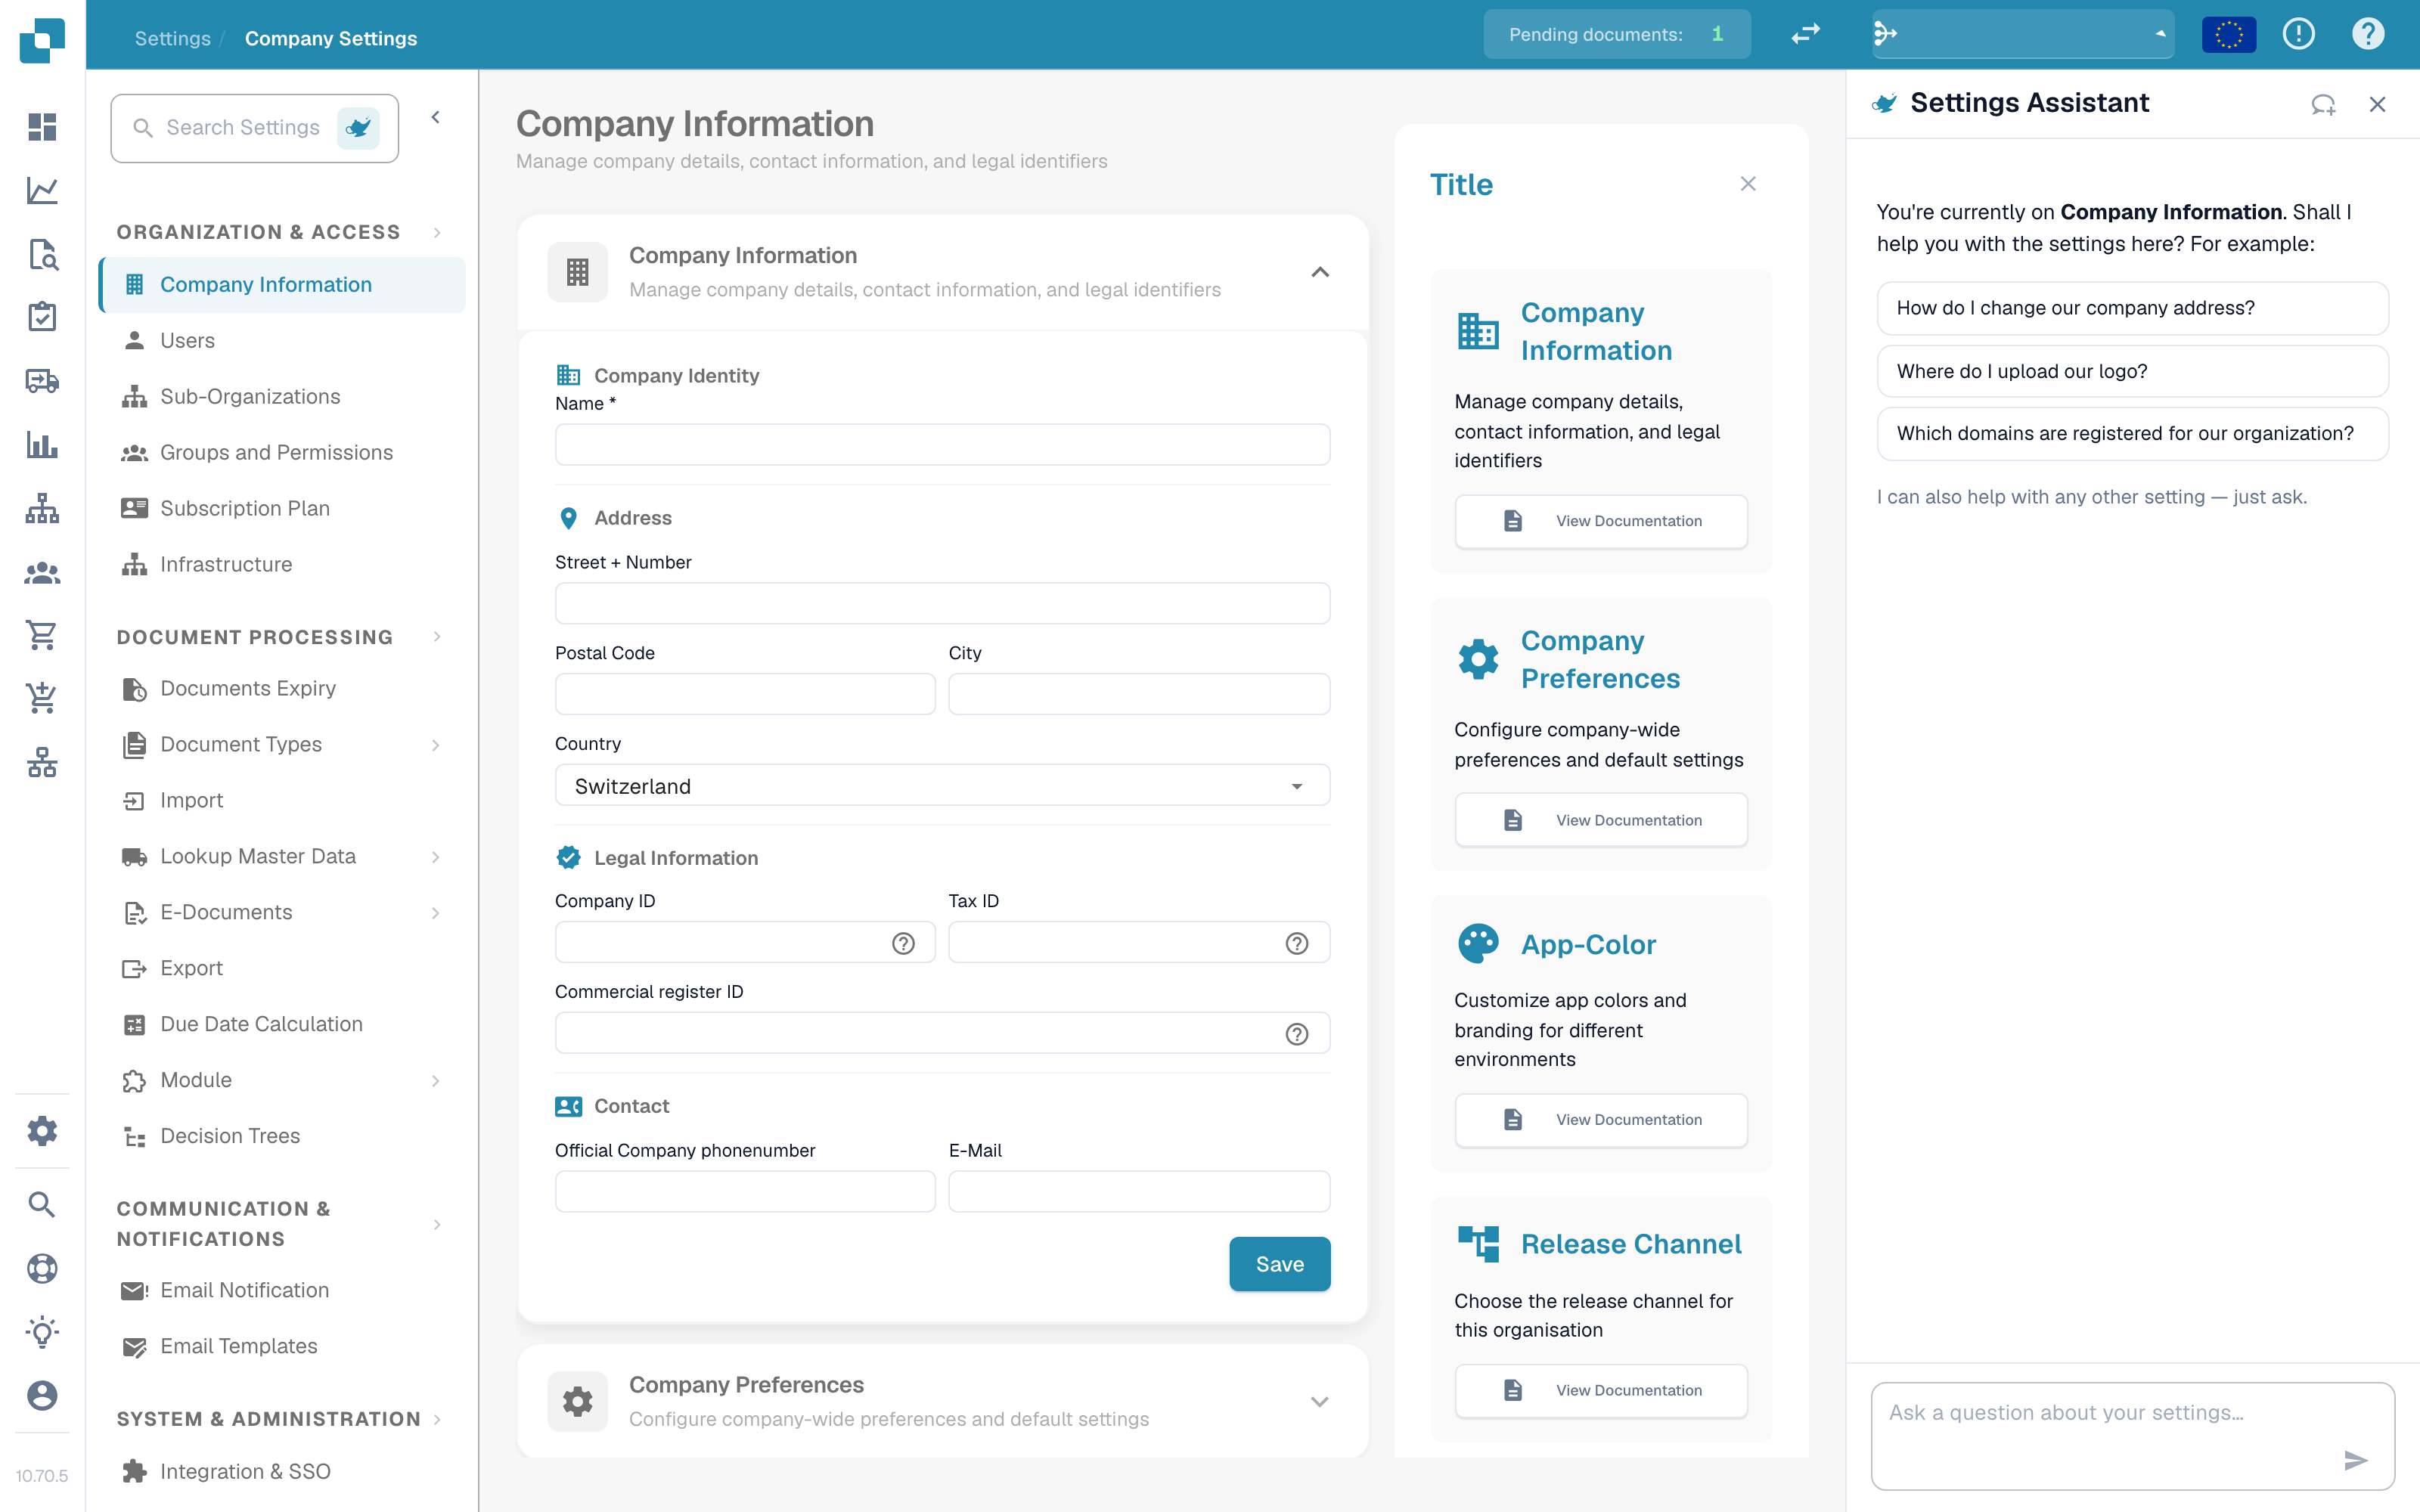This screenshot has width=2420, height=1512.
Task: Click the assistant question text box
Action: 2132,1436
